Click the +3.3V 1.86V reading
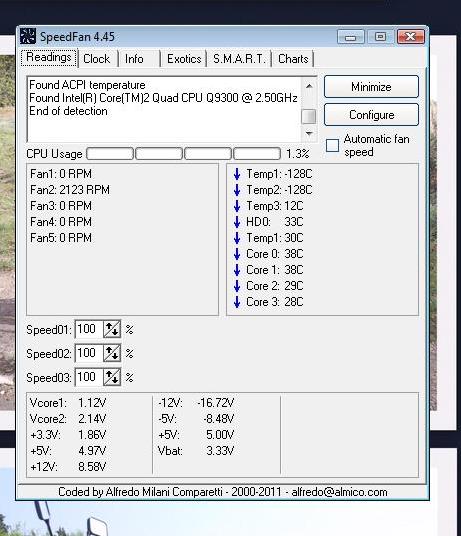This screenshot has height=536, width=461. click(x=68, y=435)
